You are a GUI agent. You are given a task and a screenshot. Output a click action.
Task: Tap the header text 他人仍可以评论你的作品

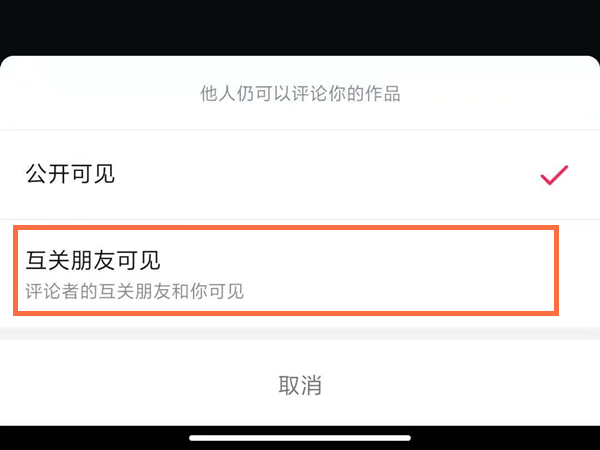click(300, 96)
